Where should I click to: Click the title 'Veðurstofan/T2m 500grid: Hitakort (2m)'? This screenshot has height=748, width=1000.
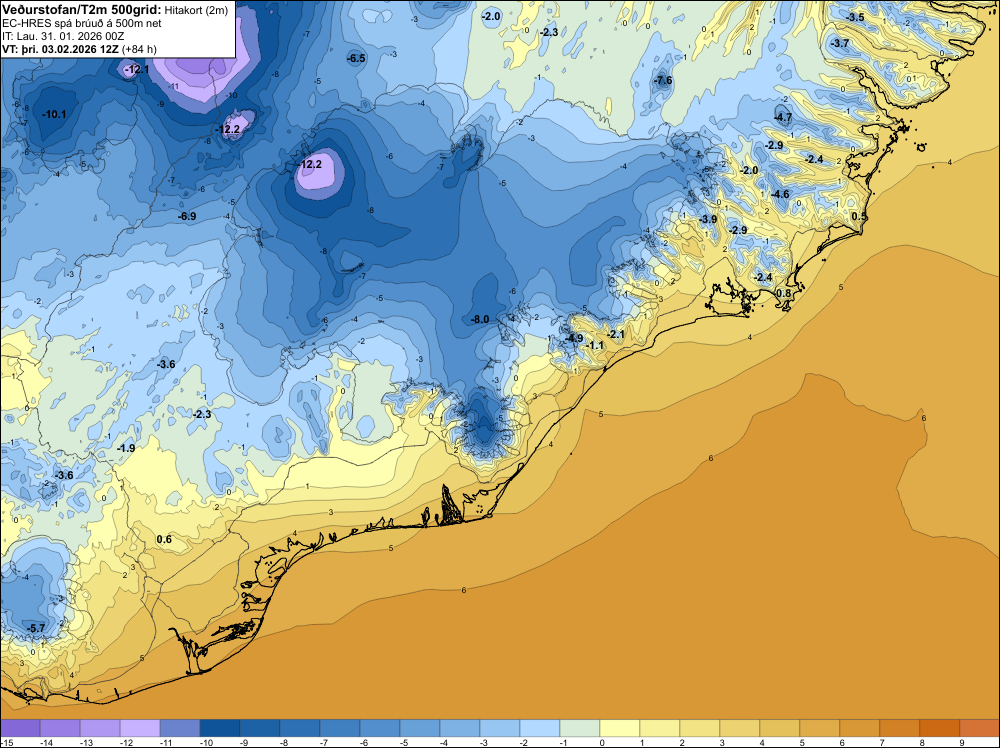(115, 9)
